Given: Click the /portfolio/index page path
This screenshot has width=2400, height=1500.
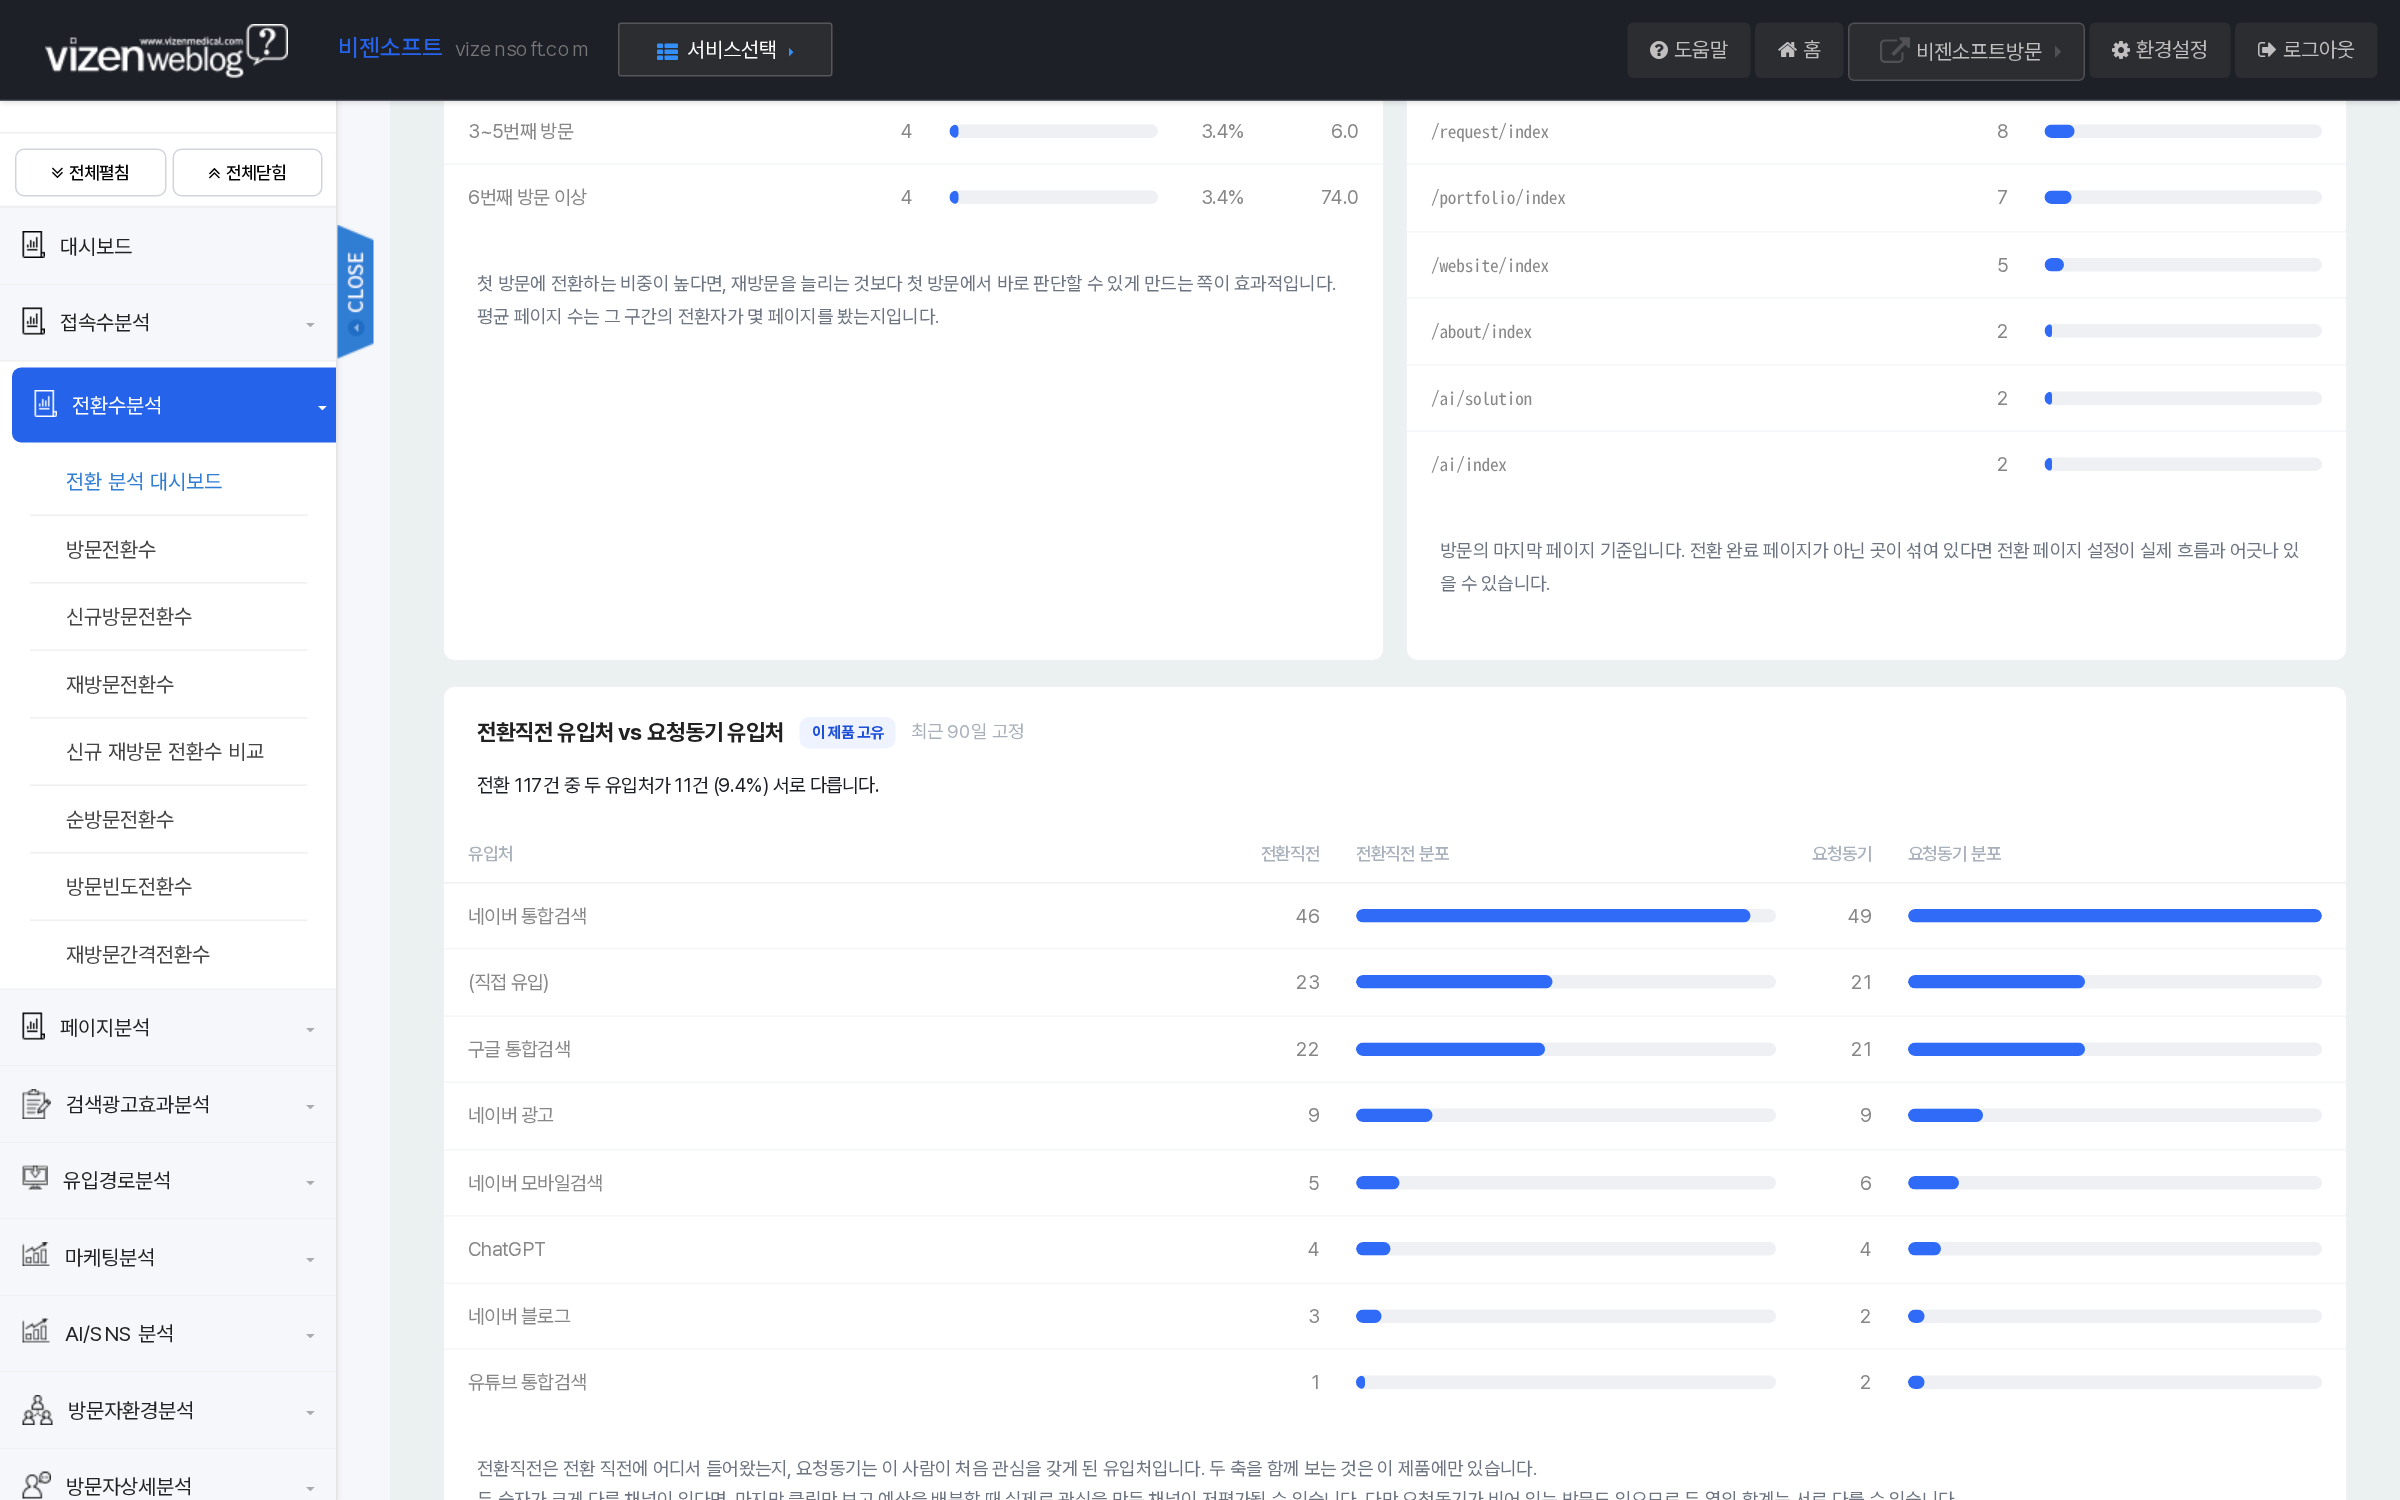Looking at the screenshot, I should tap(1498, 197).
